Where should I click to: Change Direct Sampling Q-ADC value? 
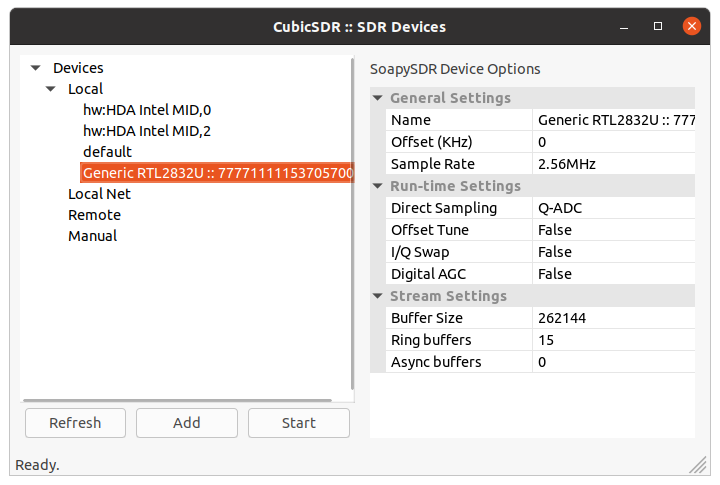(x=614, y=208)
